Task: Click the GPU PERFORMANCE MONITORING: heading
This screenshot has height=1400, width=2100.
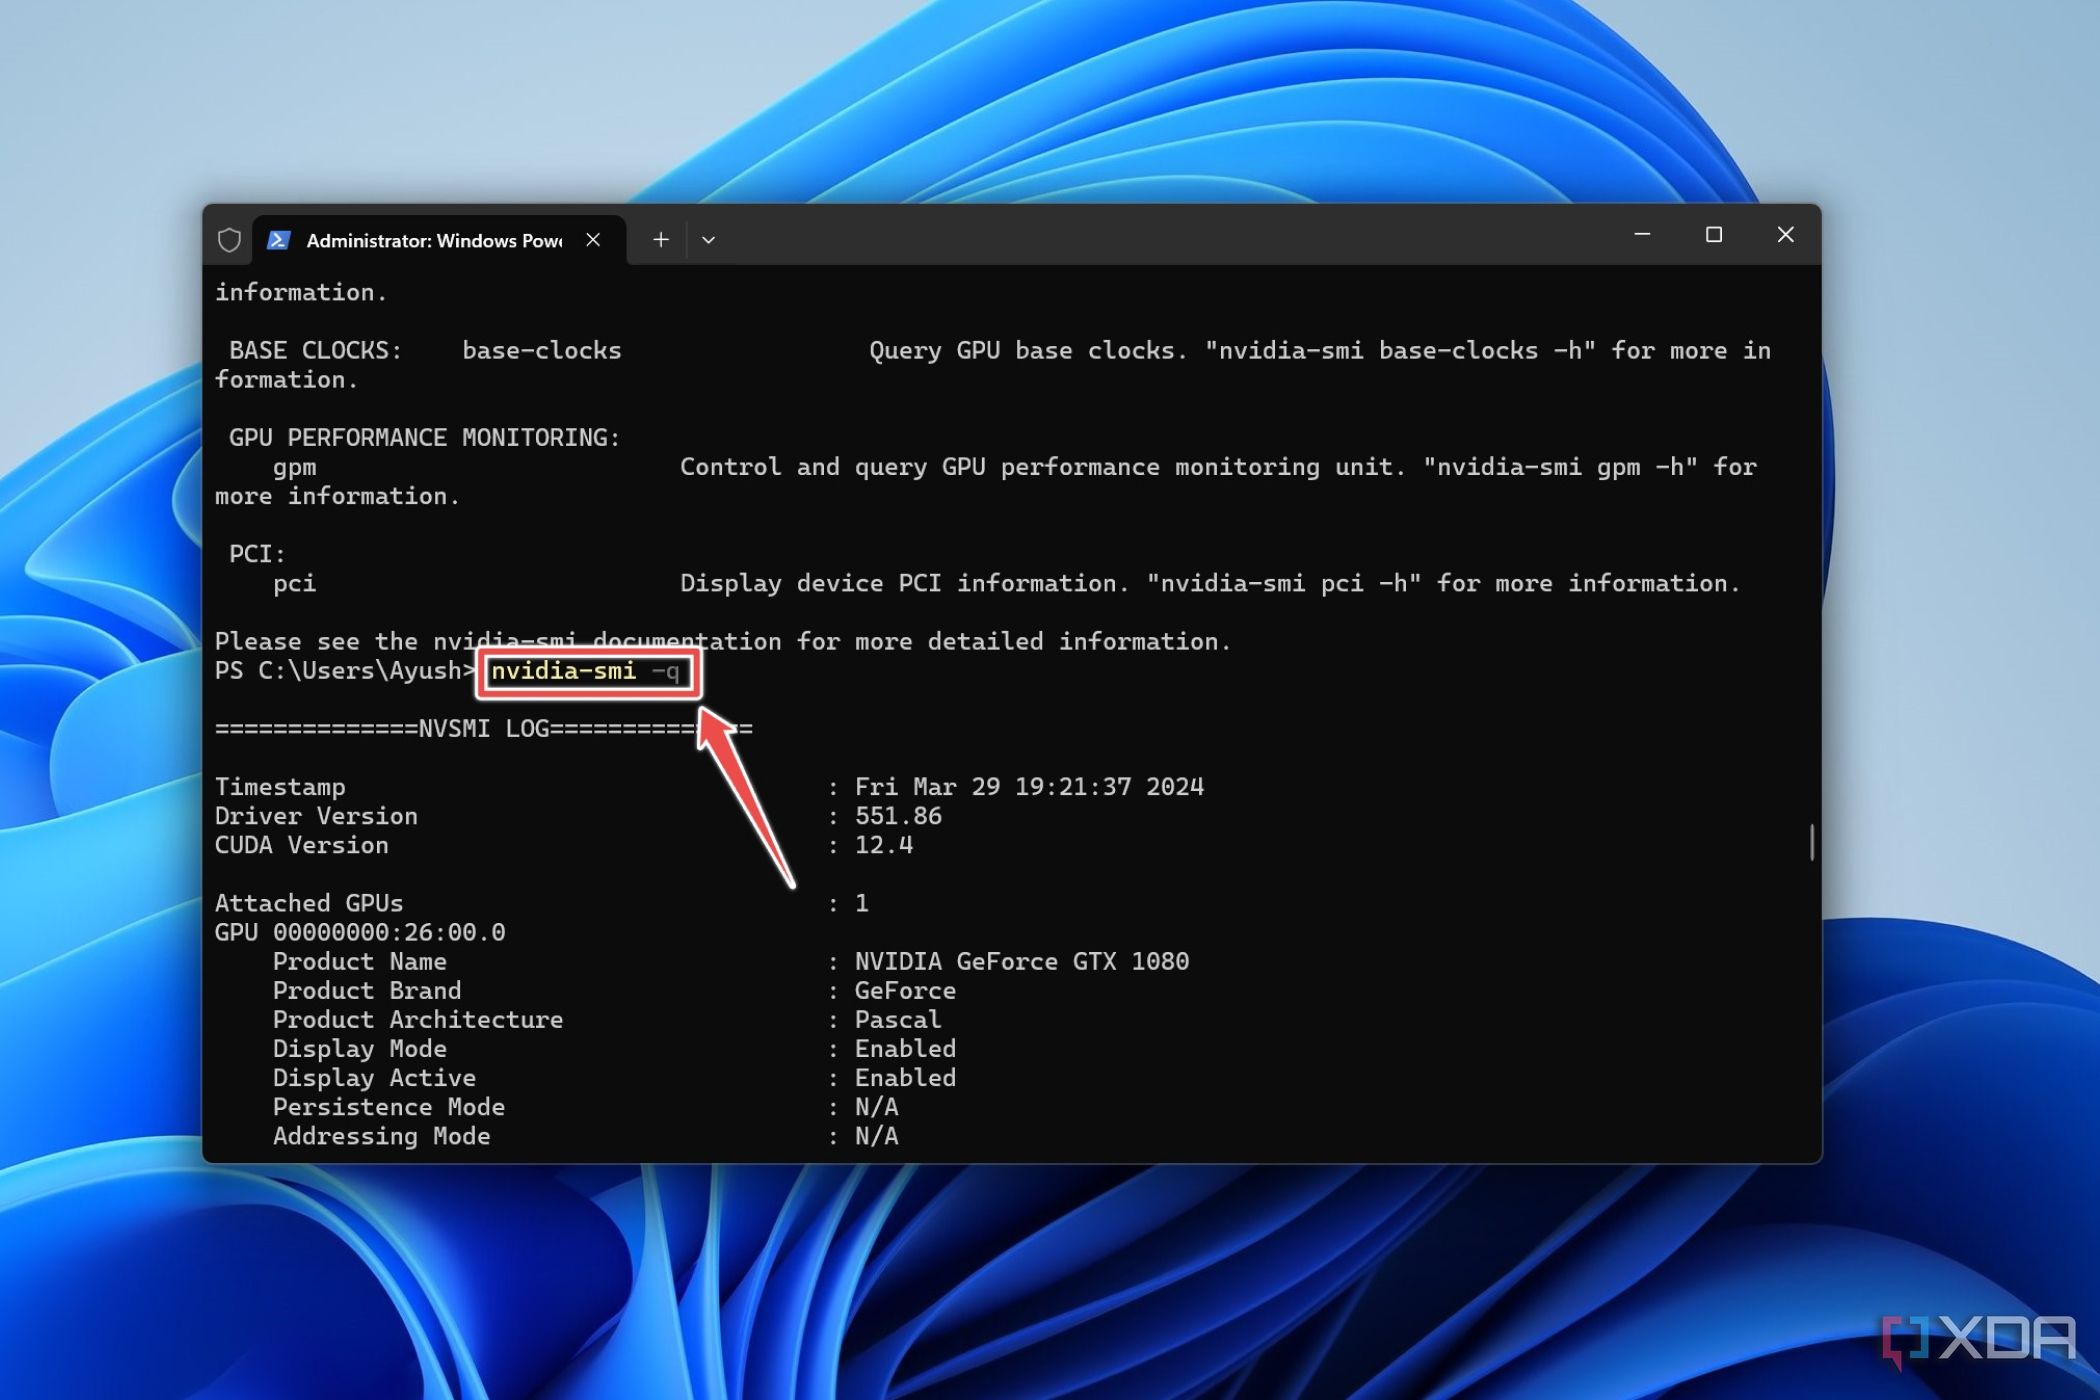Action: [425, 438]
